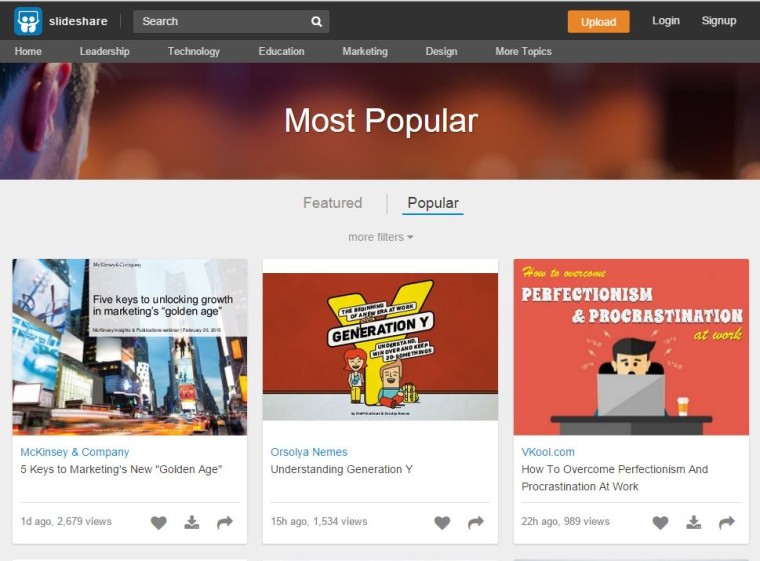The image size is (760, 561).
Task: Open the Five keys marketing slide thumbnail
Action: (x=130, y=347)
